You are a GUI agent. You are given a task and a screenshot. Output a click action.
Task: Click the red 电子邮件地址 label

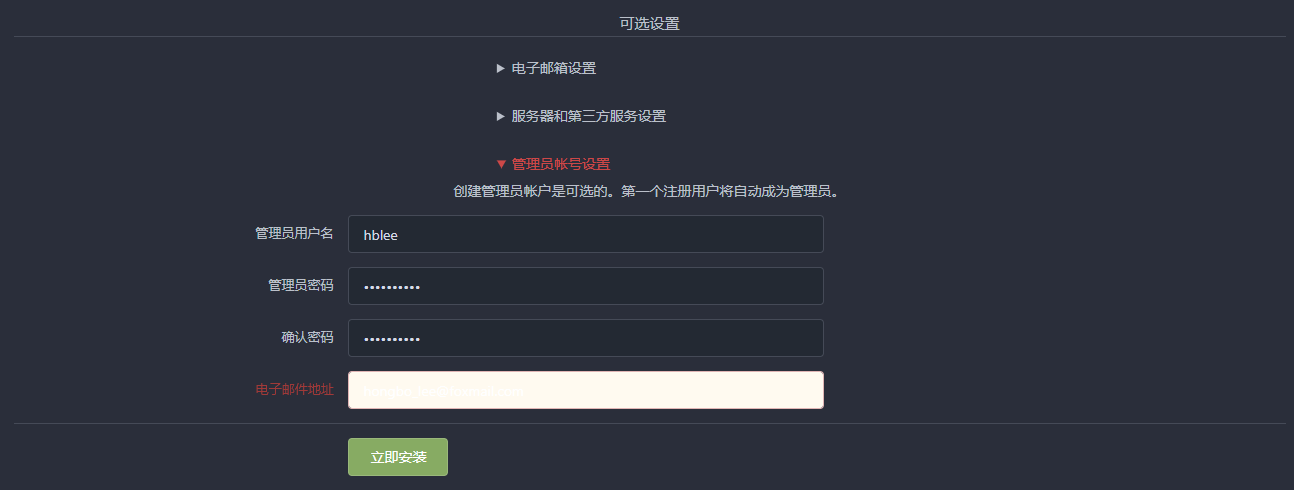(x=295, y=390)
